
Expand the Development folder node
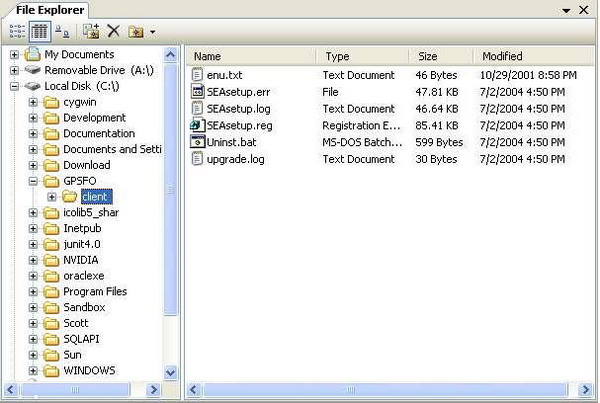[x=33, y=118]
